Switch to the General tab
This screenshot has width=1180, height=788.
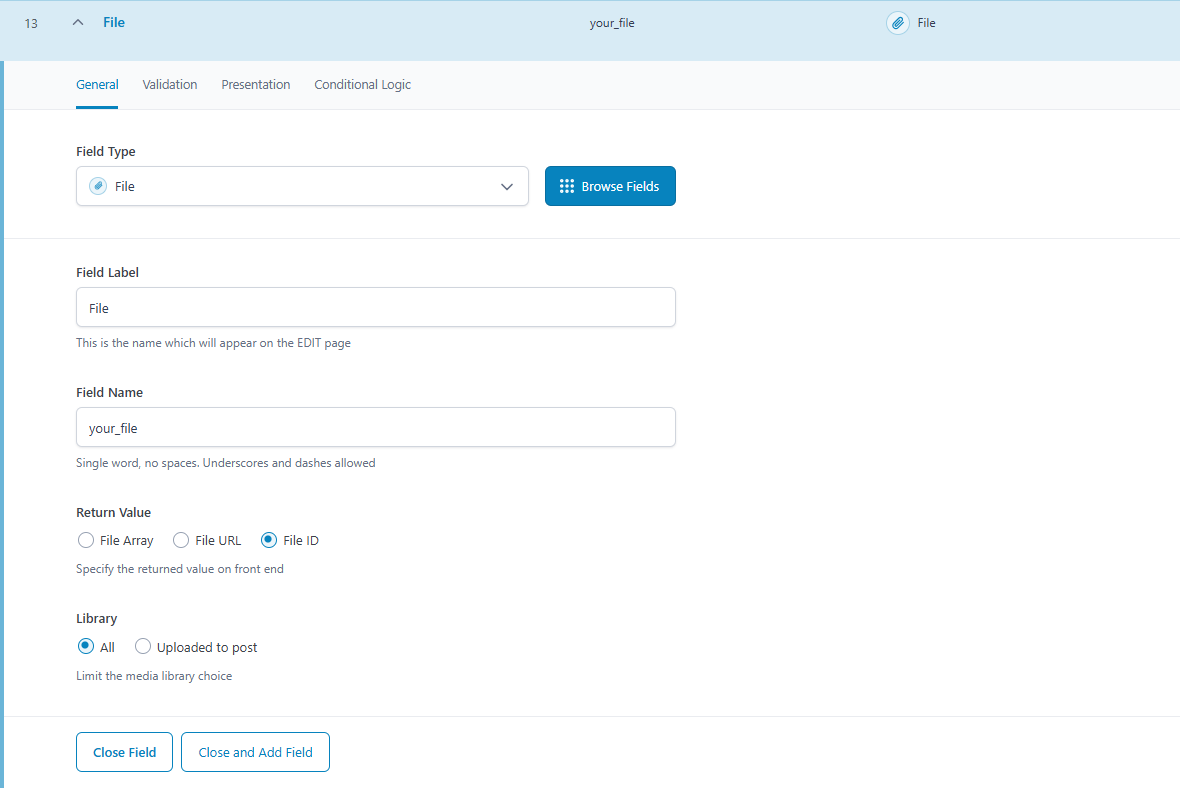(x=97, y=85)
